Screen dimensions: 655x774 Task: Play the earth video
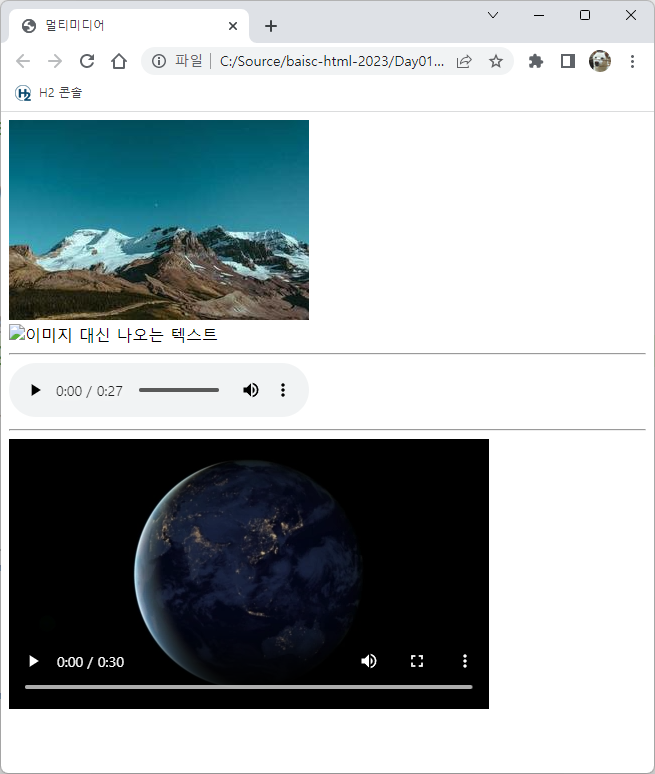[34, 661]
